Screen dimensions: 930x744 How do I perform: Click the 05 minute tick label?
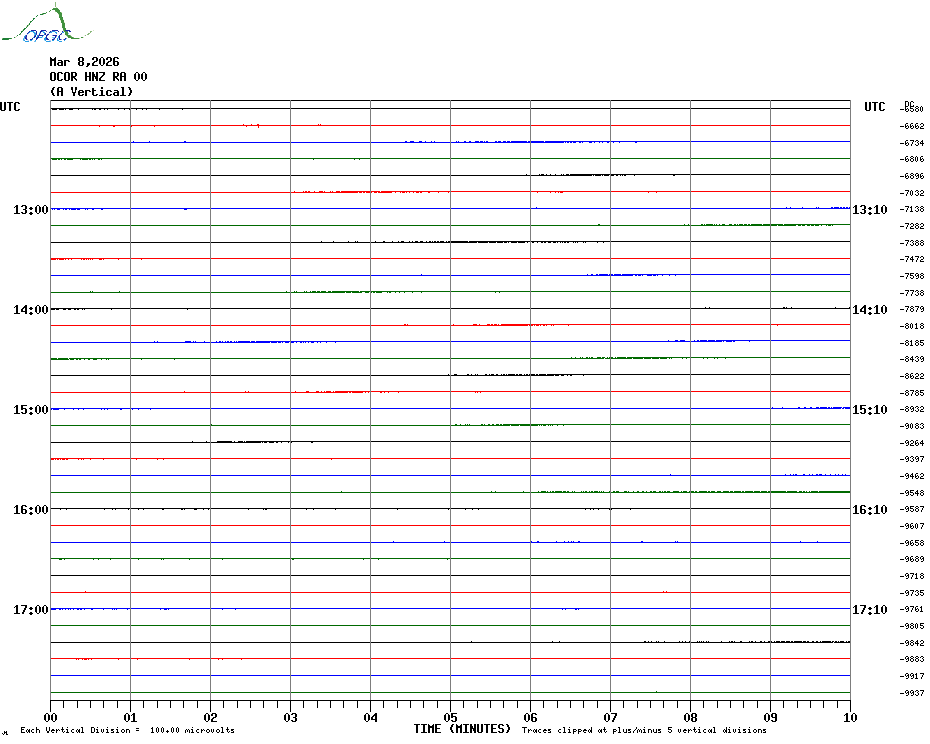[x=450, y=717]
